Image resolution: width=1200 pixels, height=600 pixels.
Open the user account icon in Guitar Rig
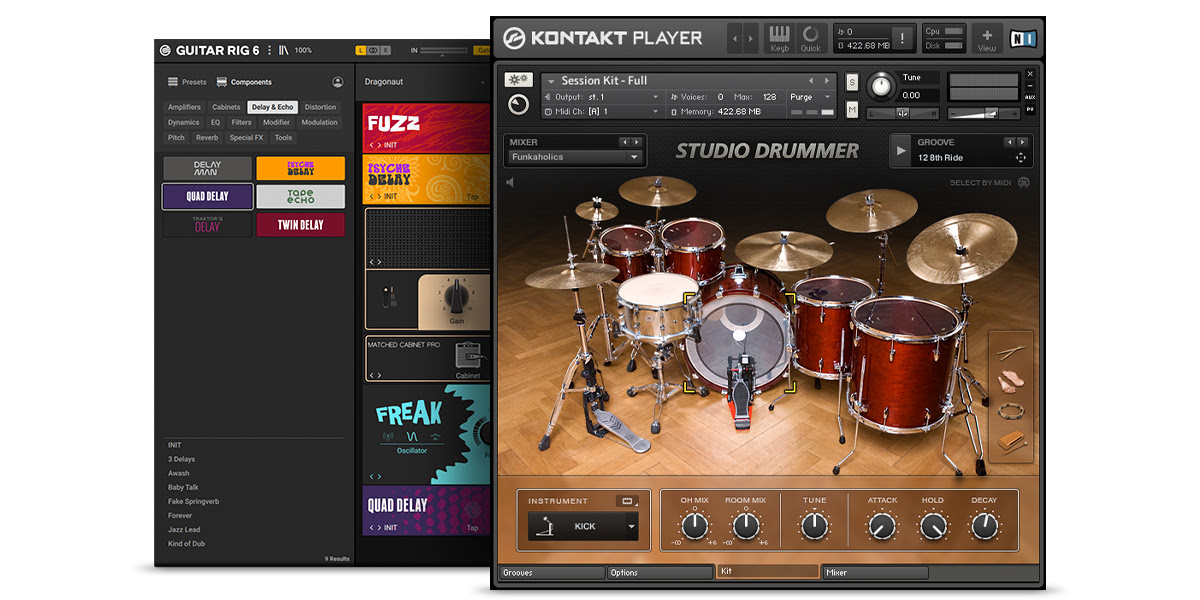[338, 82]
